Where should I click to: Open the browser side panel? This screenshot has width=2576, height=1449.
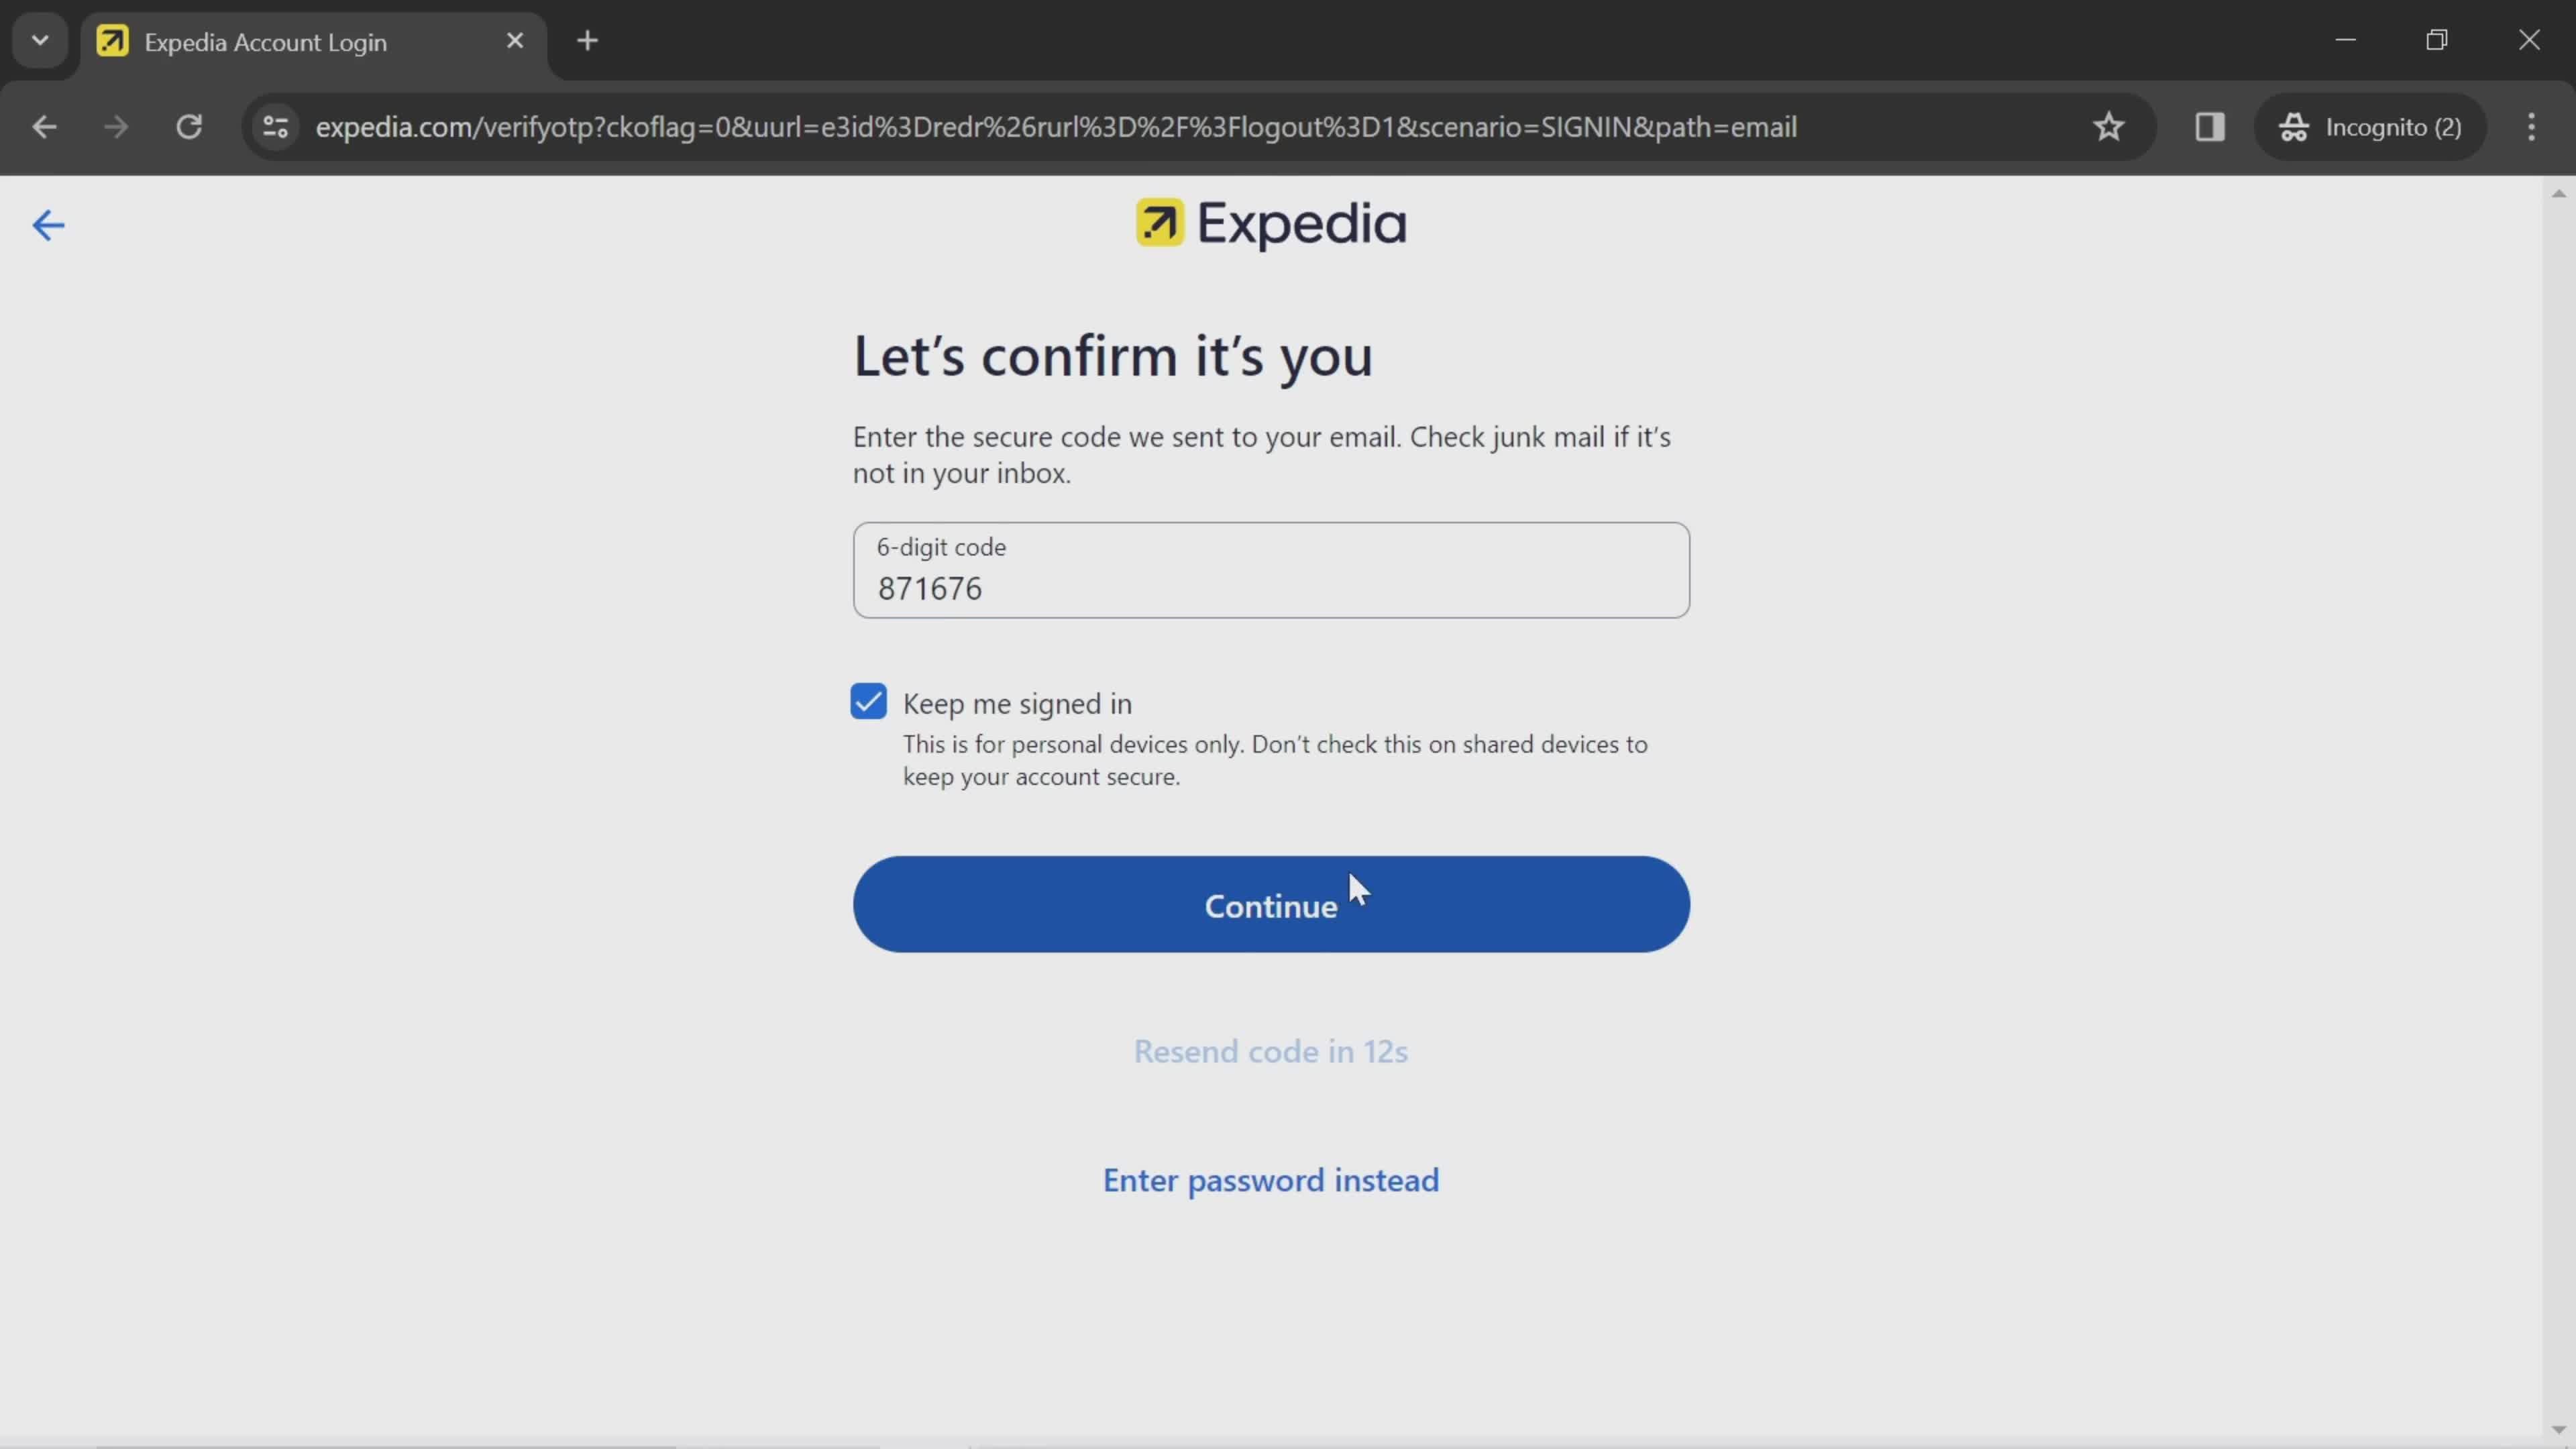click(2210, 127)
